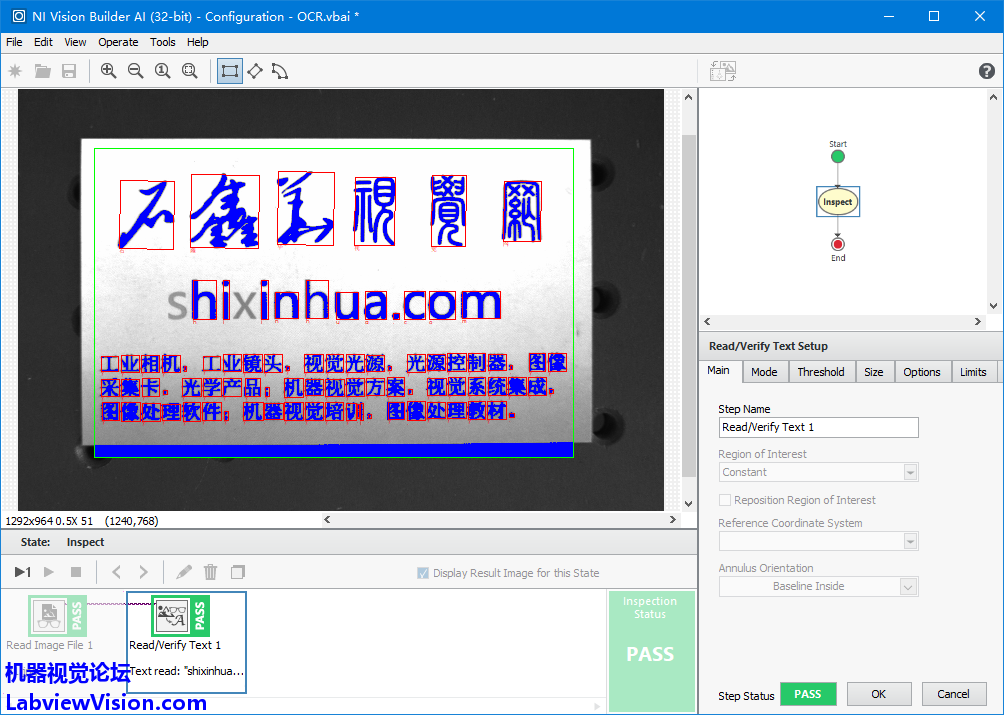The height and width of the screenshot is (715, 1004).
Task: Select the Rotated Rectangle ROI tool
Action: click(255, 71)
